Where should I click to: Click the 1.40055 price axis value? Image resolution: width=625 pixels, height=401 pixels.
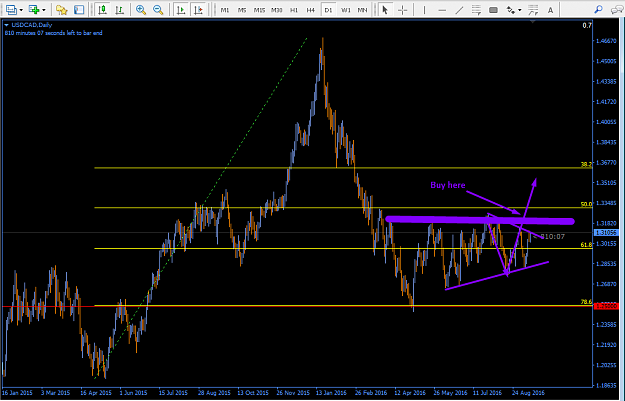(606, 122)
